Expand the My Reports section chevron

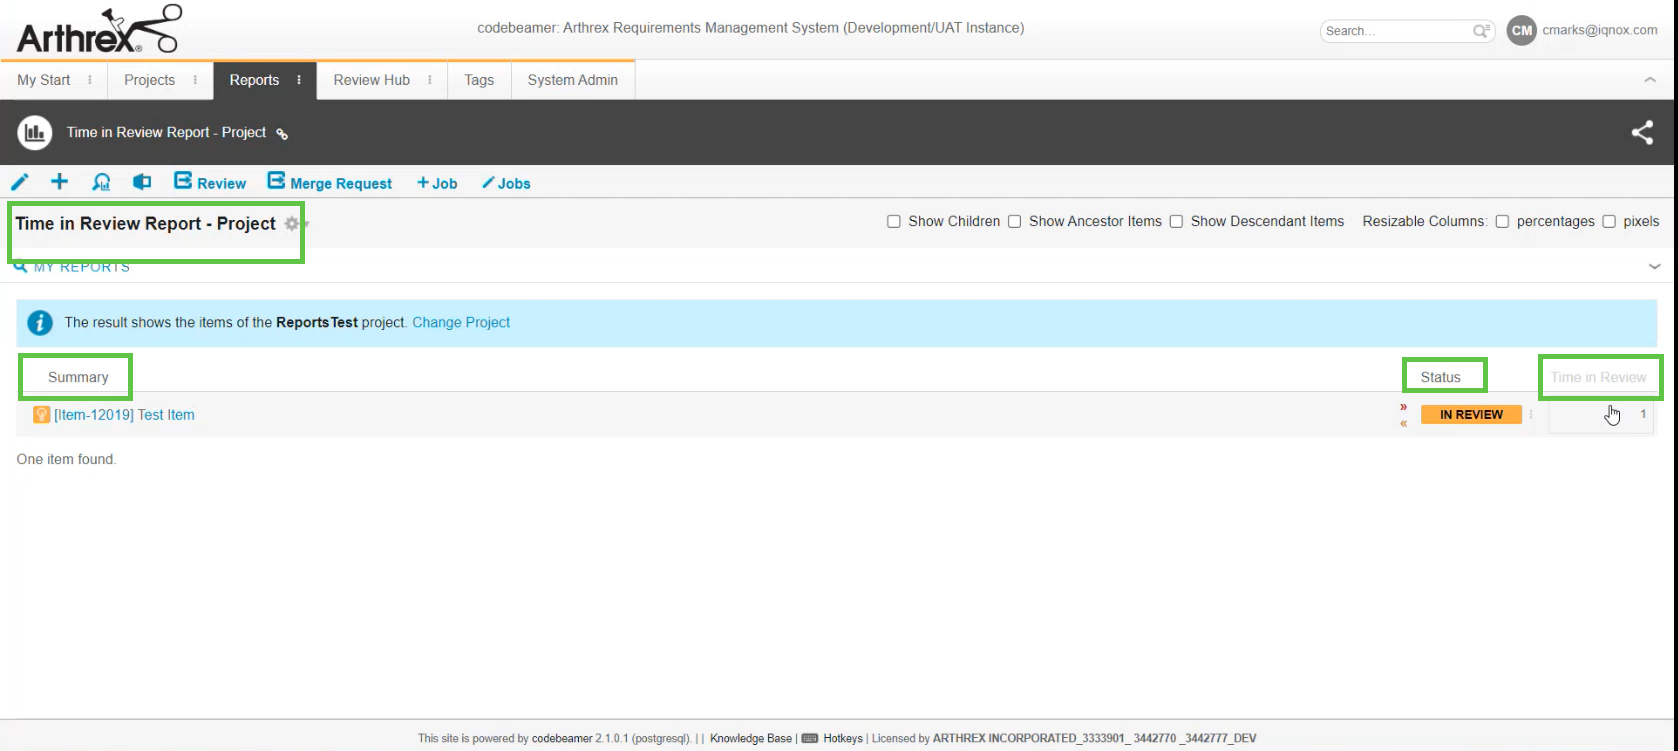[1654, 267]
